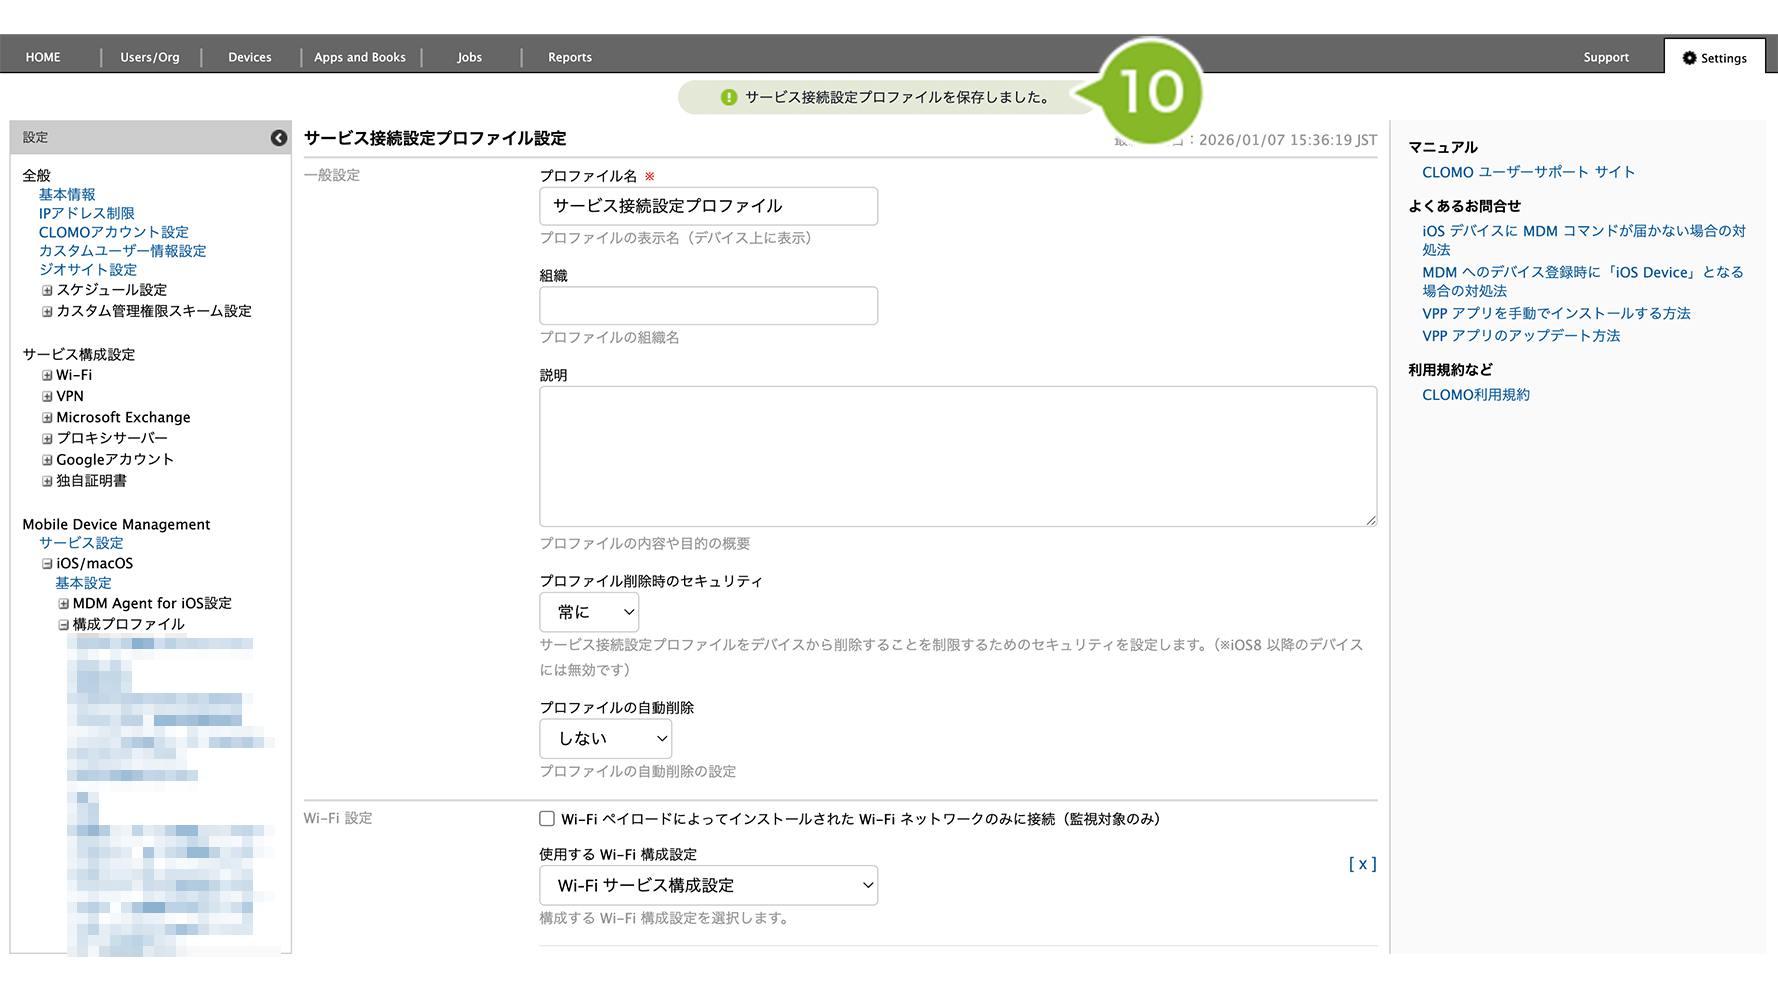Collapse the settings sidebar arrow icon
The width and height of the screenshot is (1778, 1000).
point(279,138)
